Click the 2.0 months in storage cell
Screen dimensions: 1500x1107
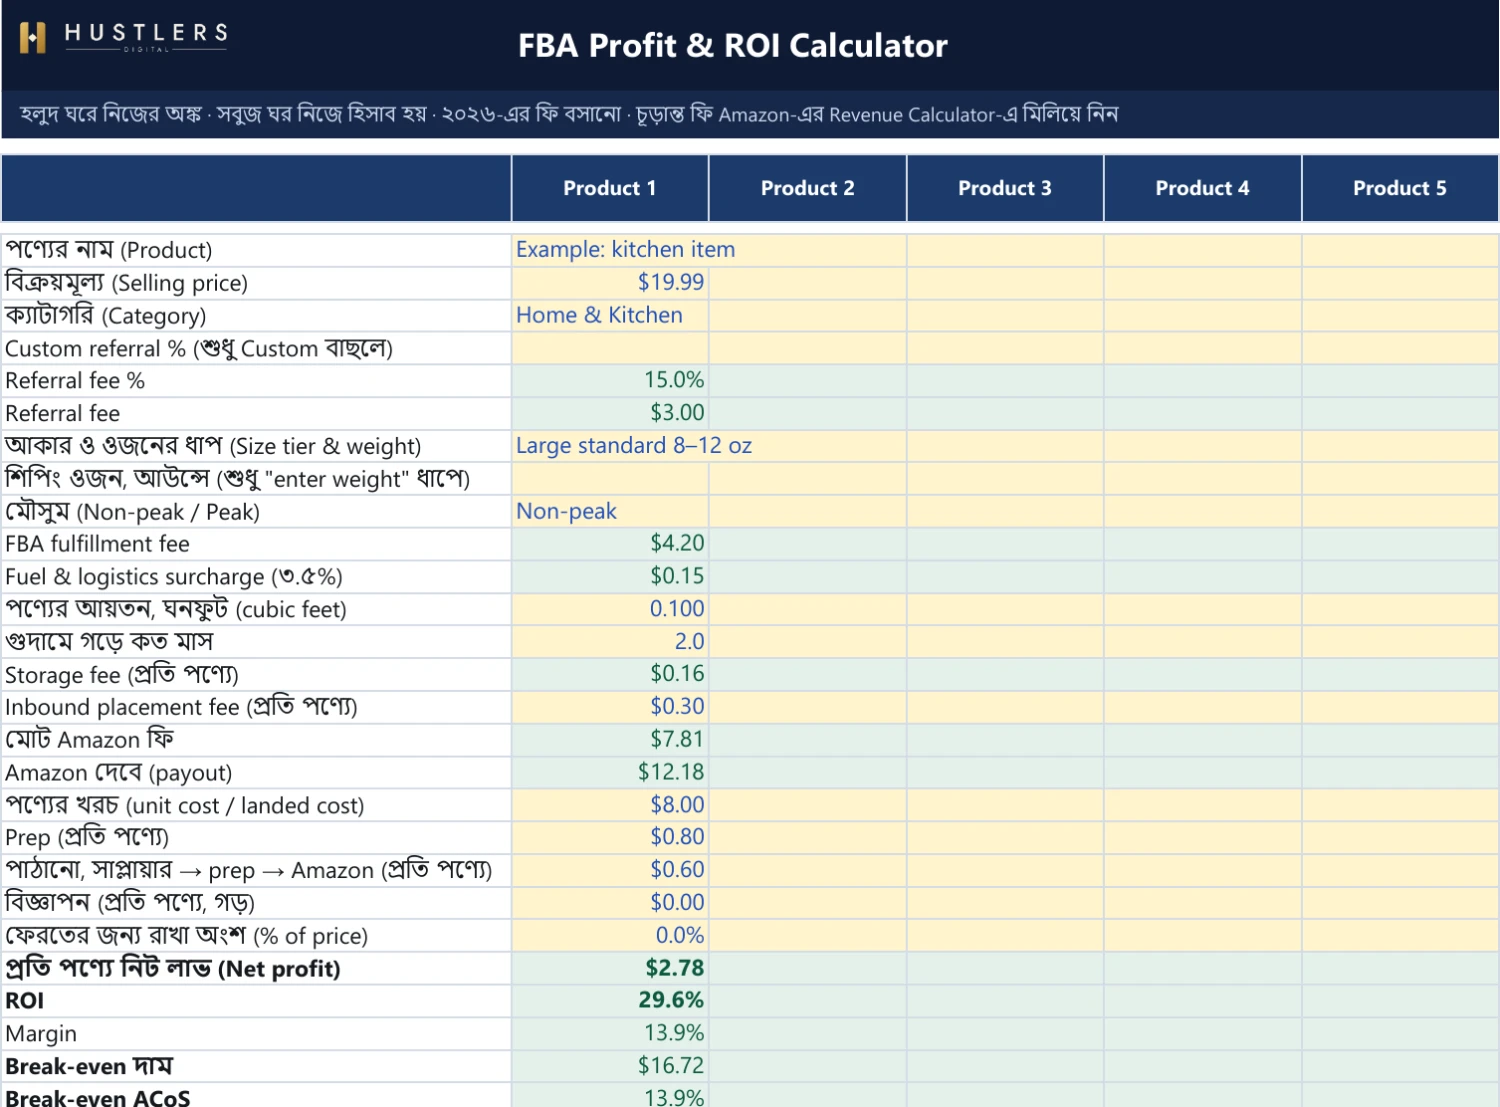pos(610,642)
